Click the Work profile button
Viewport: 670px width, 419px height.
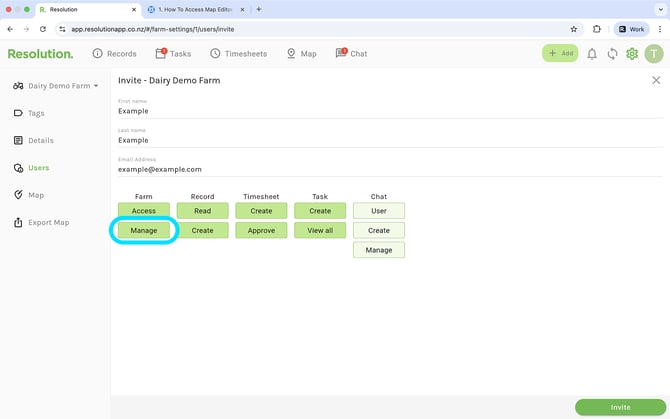[632, 29]
